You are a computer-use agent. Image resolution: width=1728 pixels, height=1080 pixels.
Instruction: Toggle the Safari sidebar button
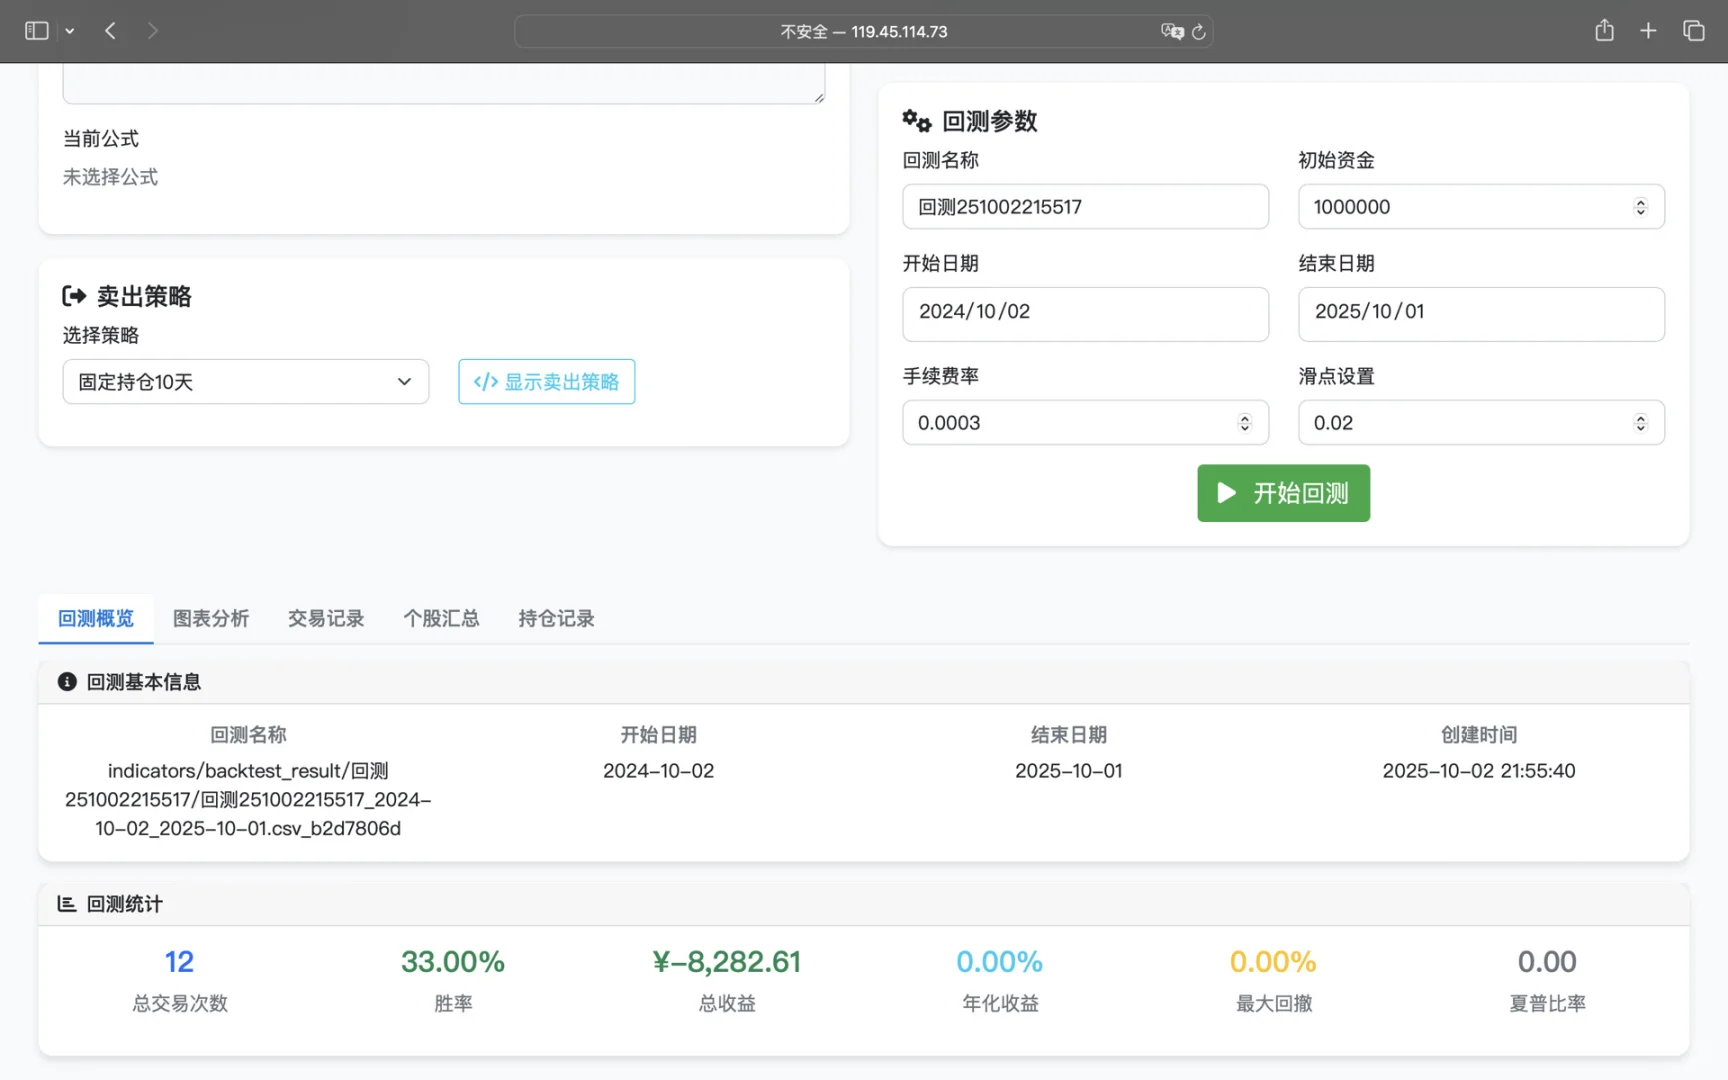coord(36,31)
